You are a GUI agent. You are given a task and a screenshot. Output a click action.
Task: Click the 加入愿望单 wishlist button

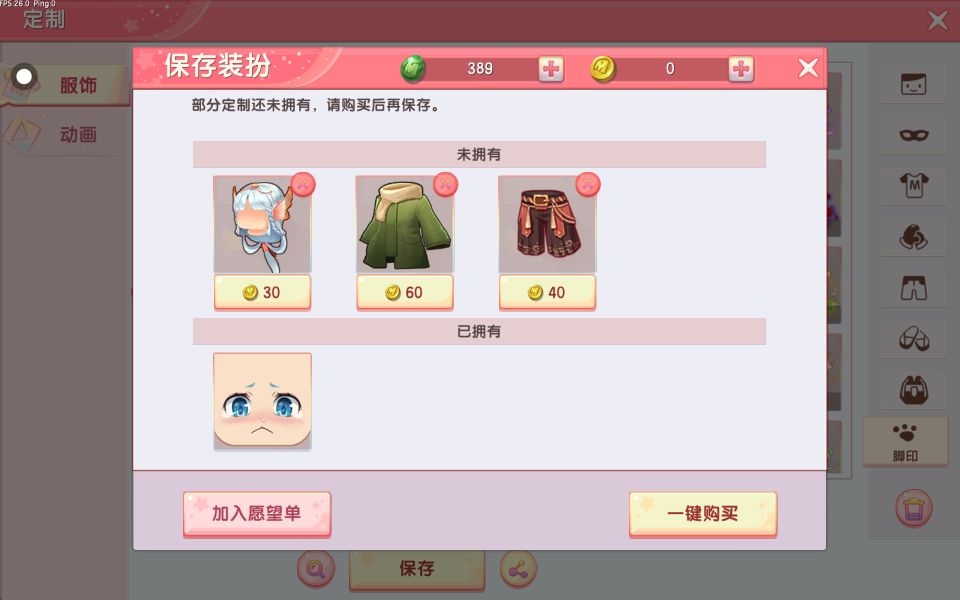(257, 514)
